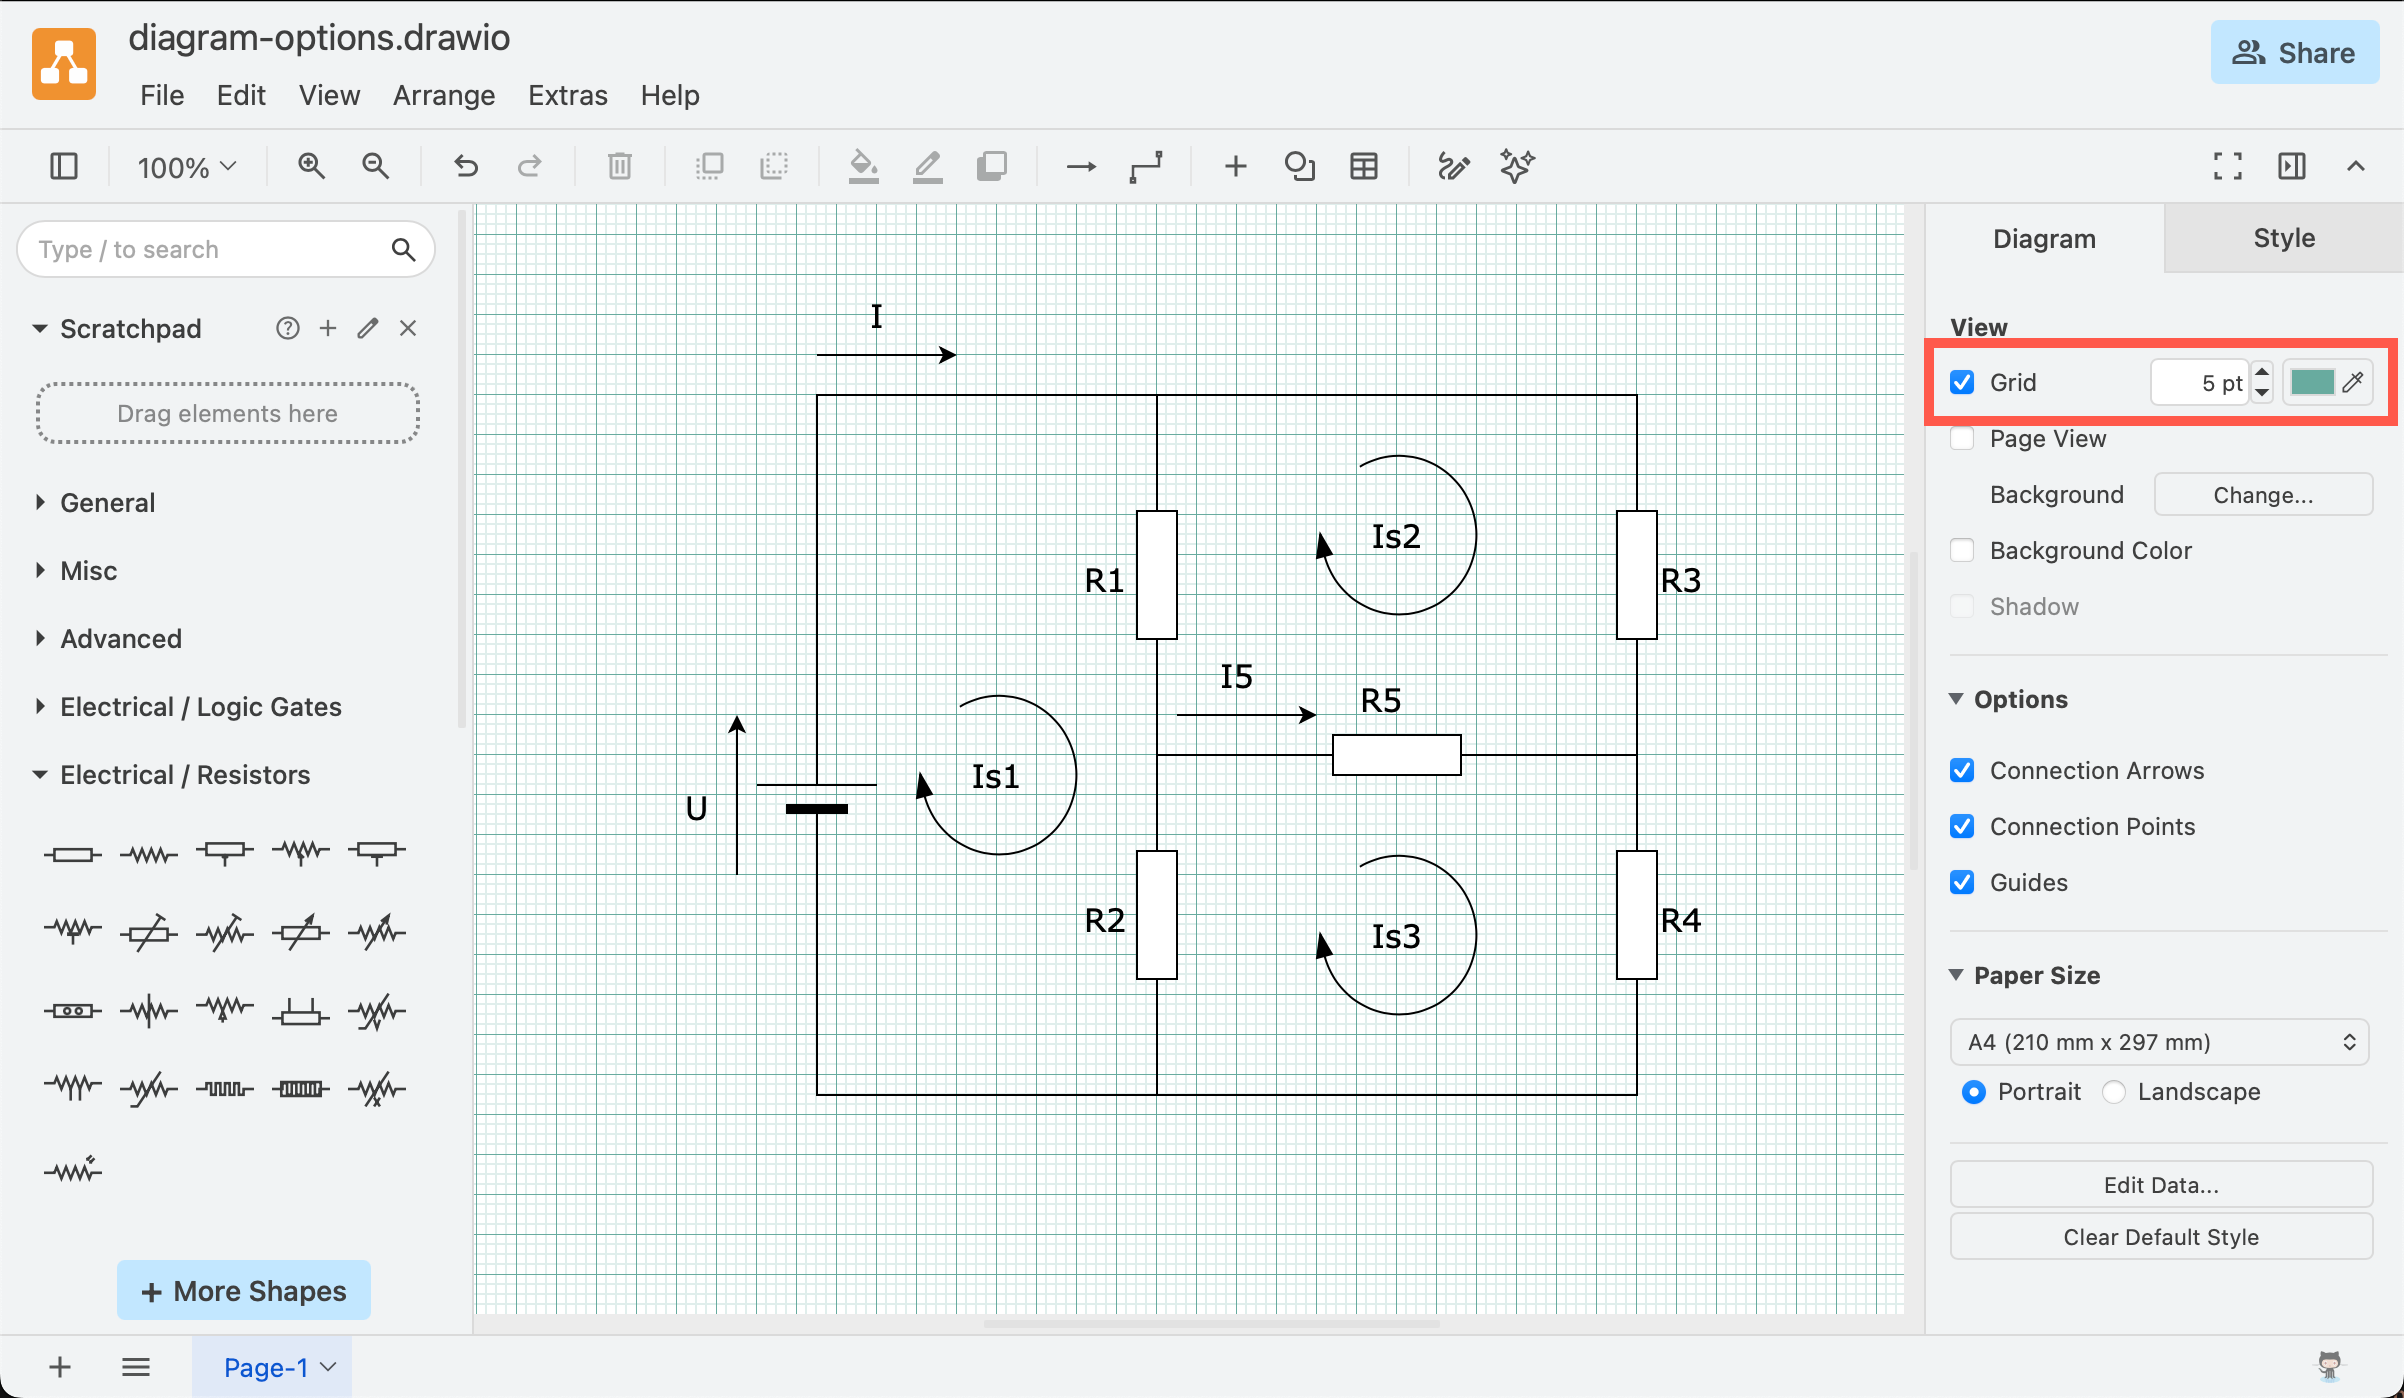
Task: Click the Undo arrow icon
Action: click(466, 166)
